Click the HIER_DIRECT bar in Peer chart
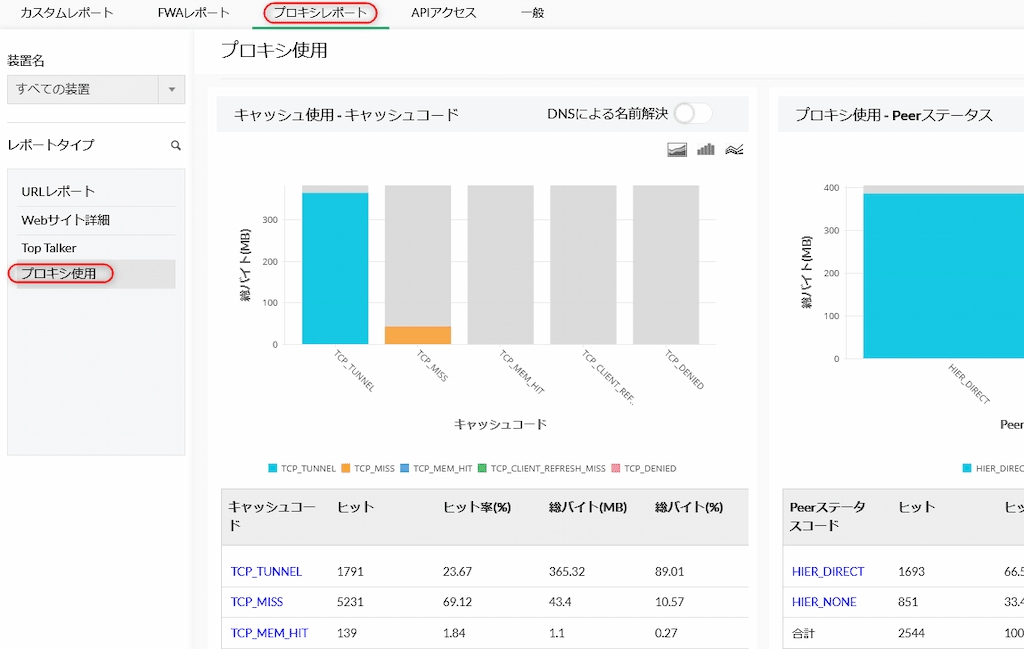The image size is (1024, 649). (944, 276)
